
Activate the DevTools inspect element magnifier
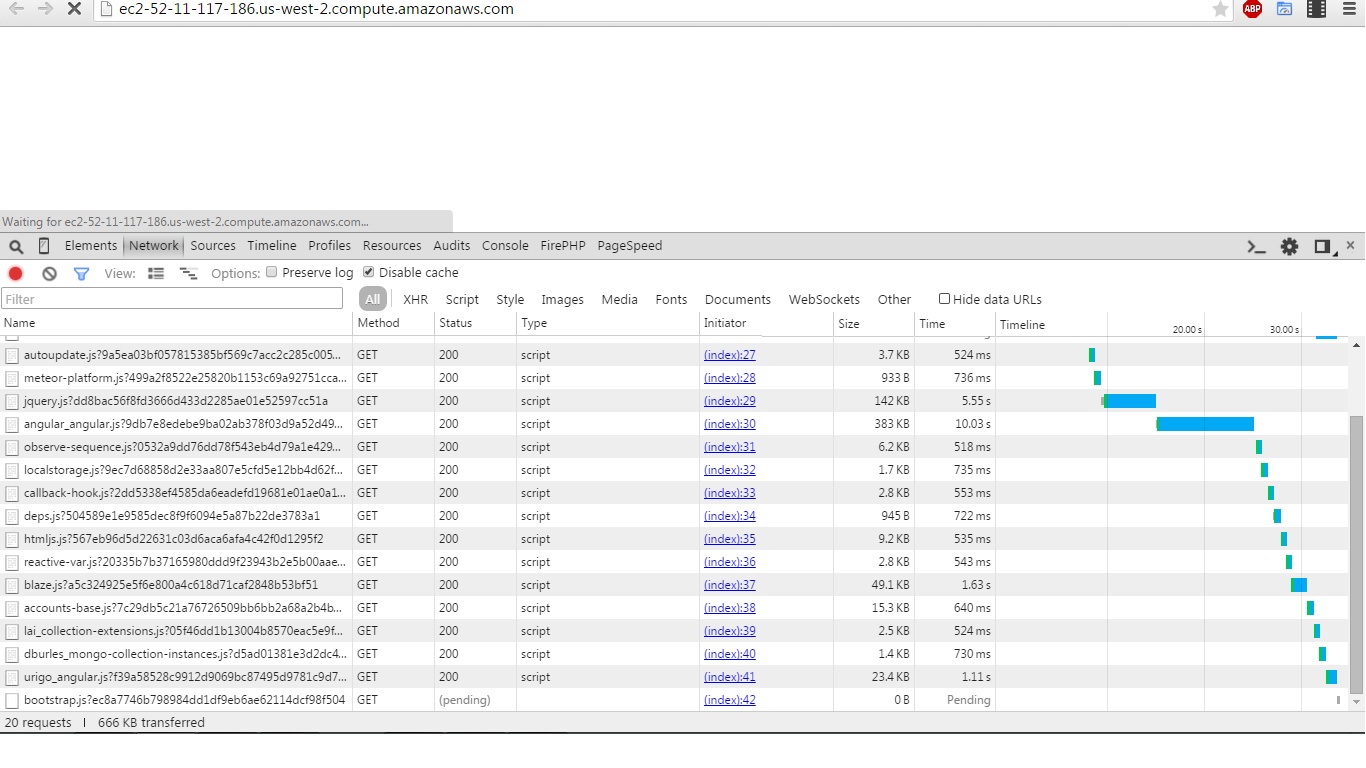(x=16, y=246)
